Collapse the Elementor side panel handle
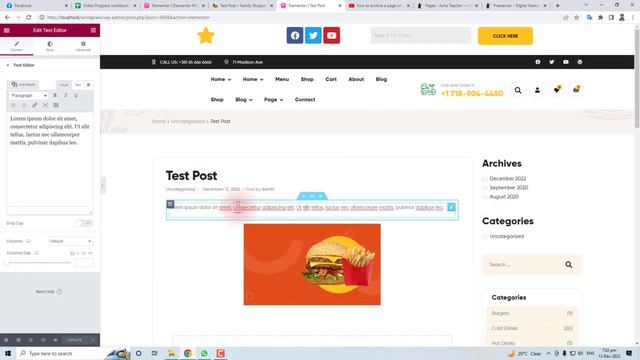640x360 pixels. (x=102, y=186)
